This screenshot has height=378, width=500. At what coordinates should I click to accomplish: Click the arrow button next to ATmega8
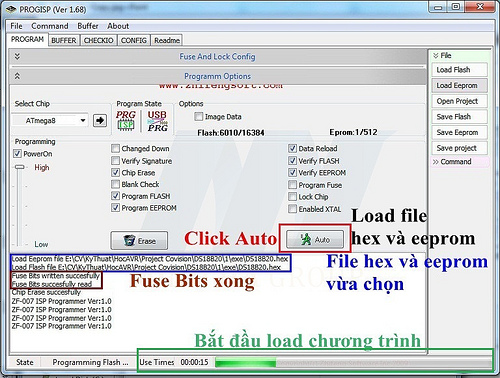(x=100, y=120)
